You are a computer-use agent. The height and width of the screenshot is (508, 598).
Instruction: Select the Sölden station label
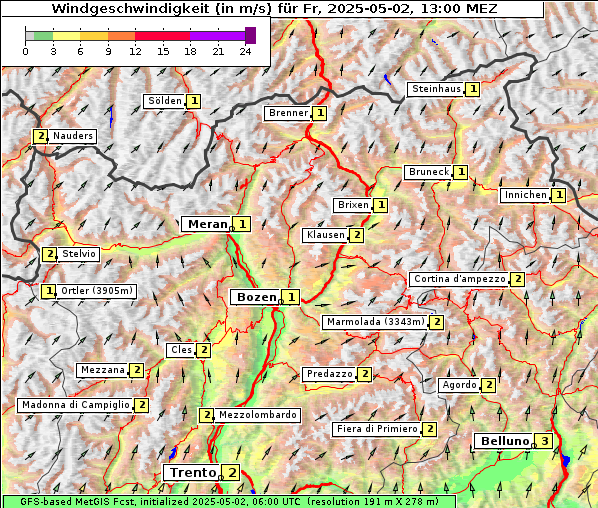[165, 101]
